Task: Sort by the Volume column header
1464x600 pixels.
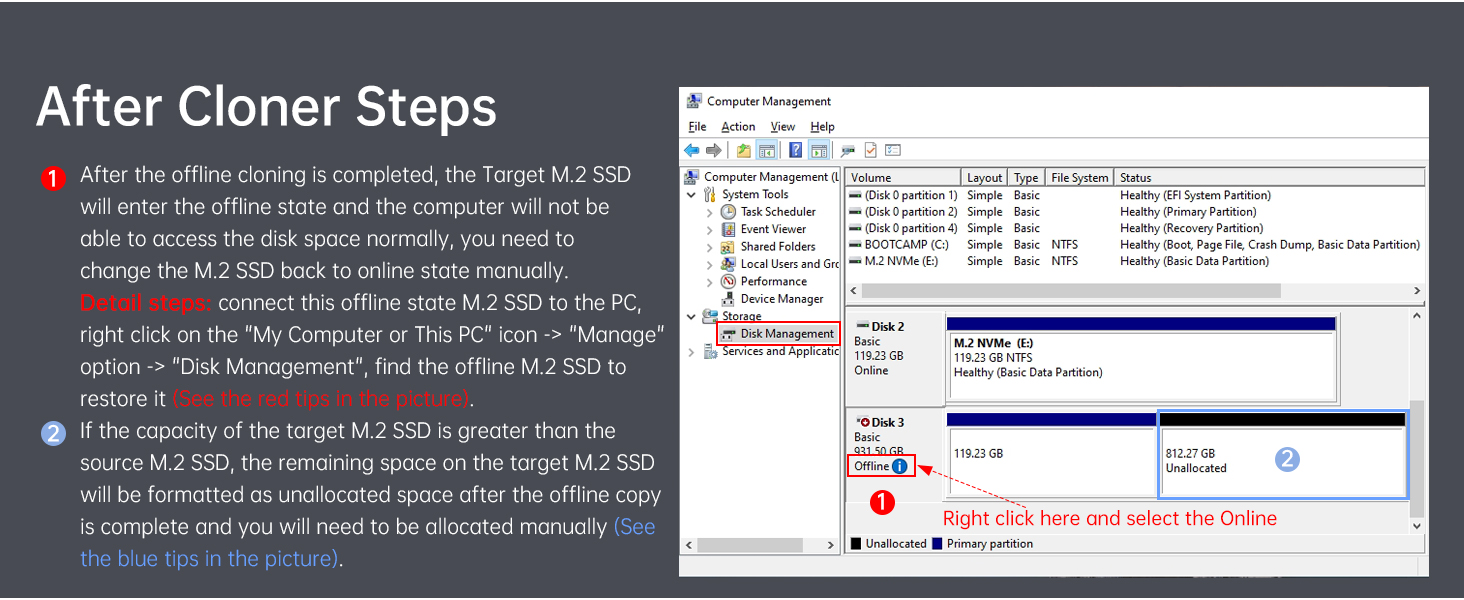Action: (903, 177)
